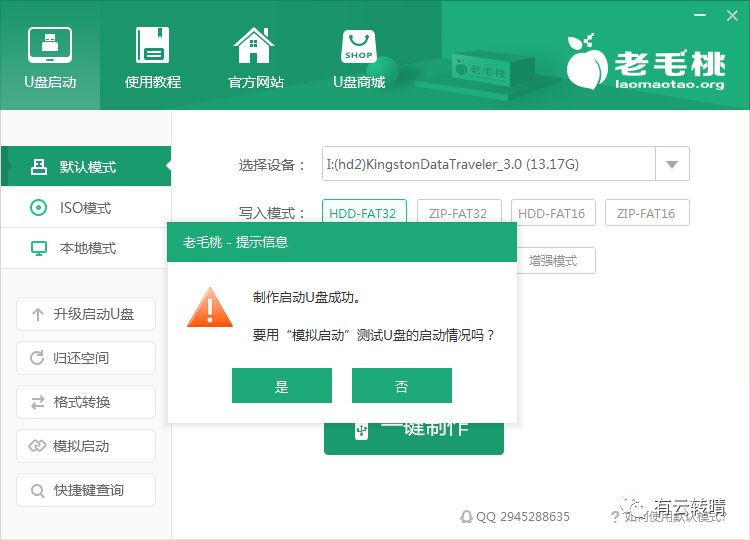Click the warning triangle icon in dialog
Viewport: 750px width, 540px height.
pyautogui.click(x=210, y=308)
